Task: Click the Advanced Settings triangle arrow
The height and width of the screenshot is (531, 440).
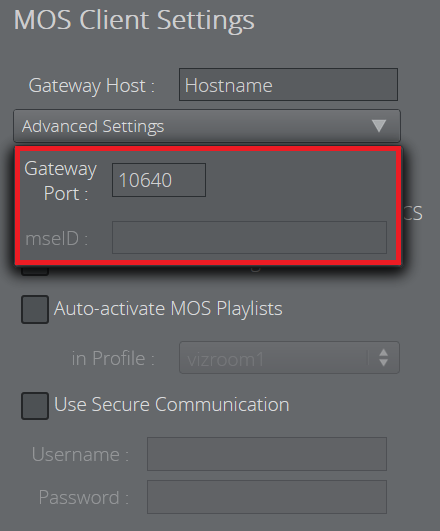Action: tap(379, 126)
